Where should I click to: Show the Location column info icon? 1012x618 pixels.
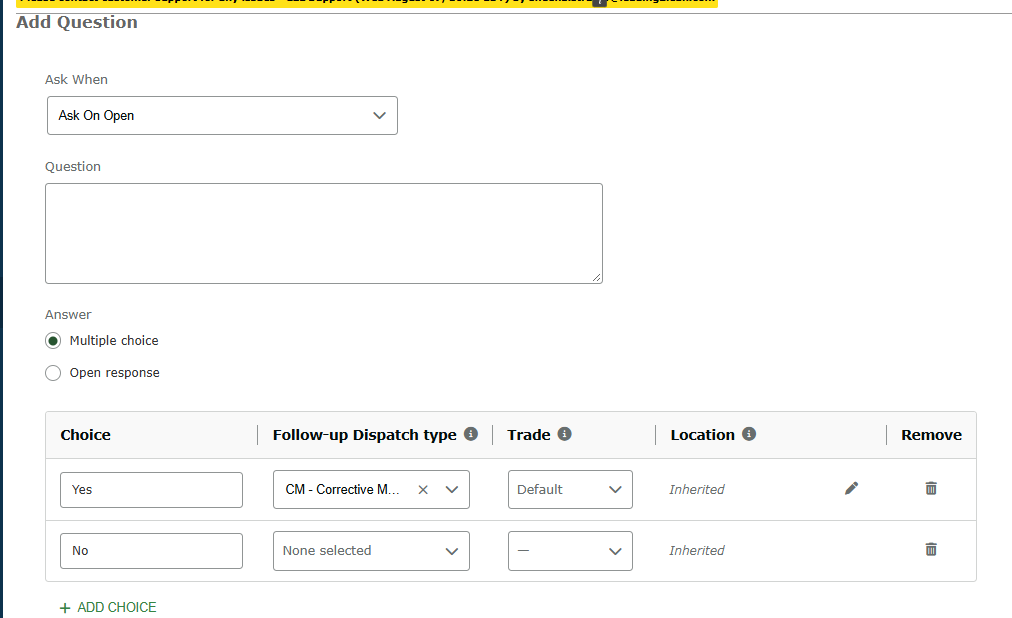[749, 434]
